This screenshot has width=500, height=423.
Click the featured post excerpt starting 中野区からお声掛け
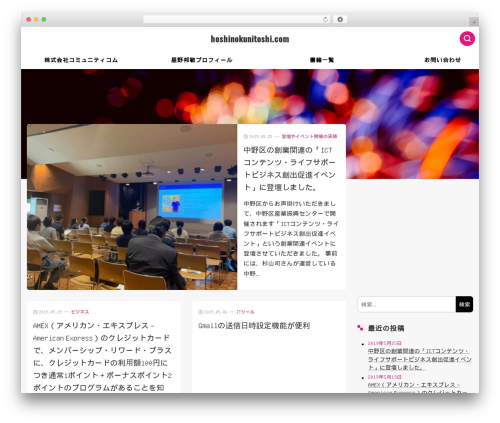(290, 238)
